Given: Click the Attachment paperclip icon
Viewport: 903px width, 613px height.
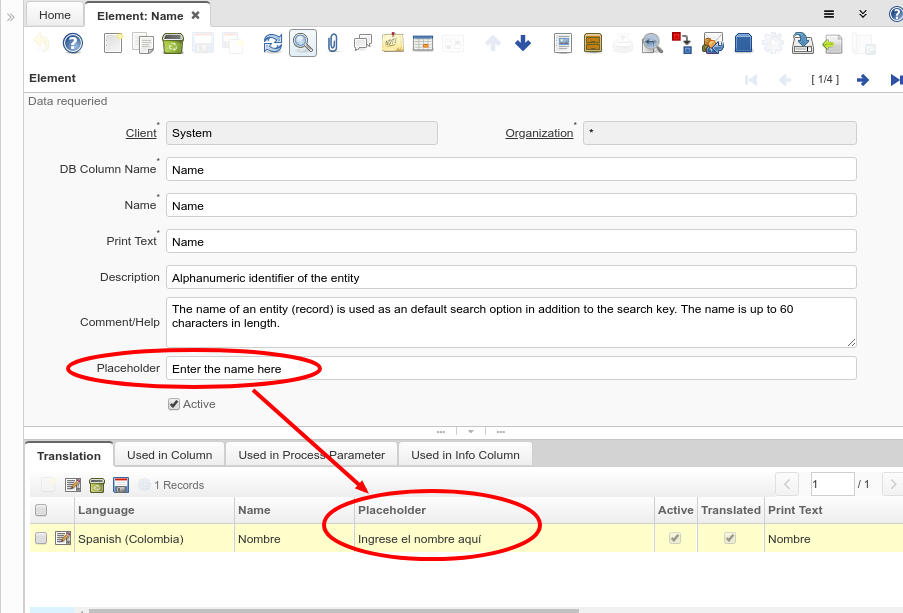Looking at the screenshot, I should 333,43.
